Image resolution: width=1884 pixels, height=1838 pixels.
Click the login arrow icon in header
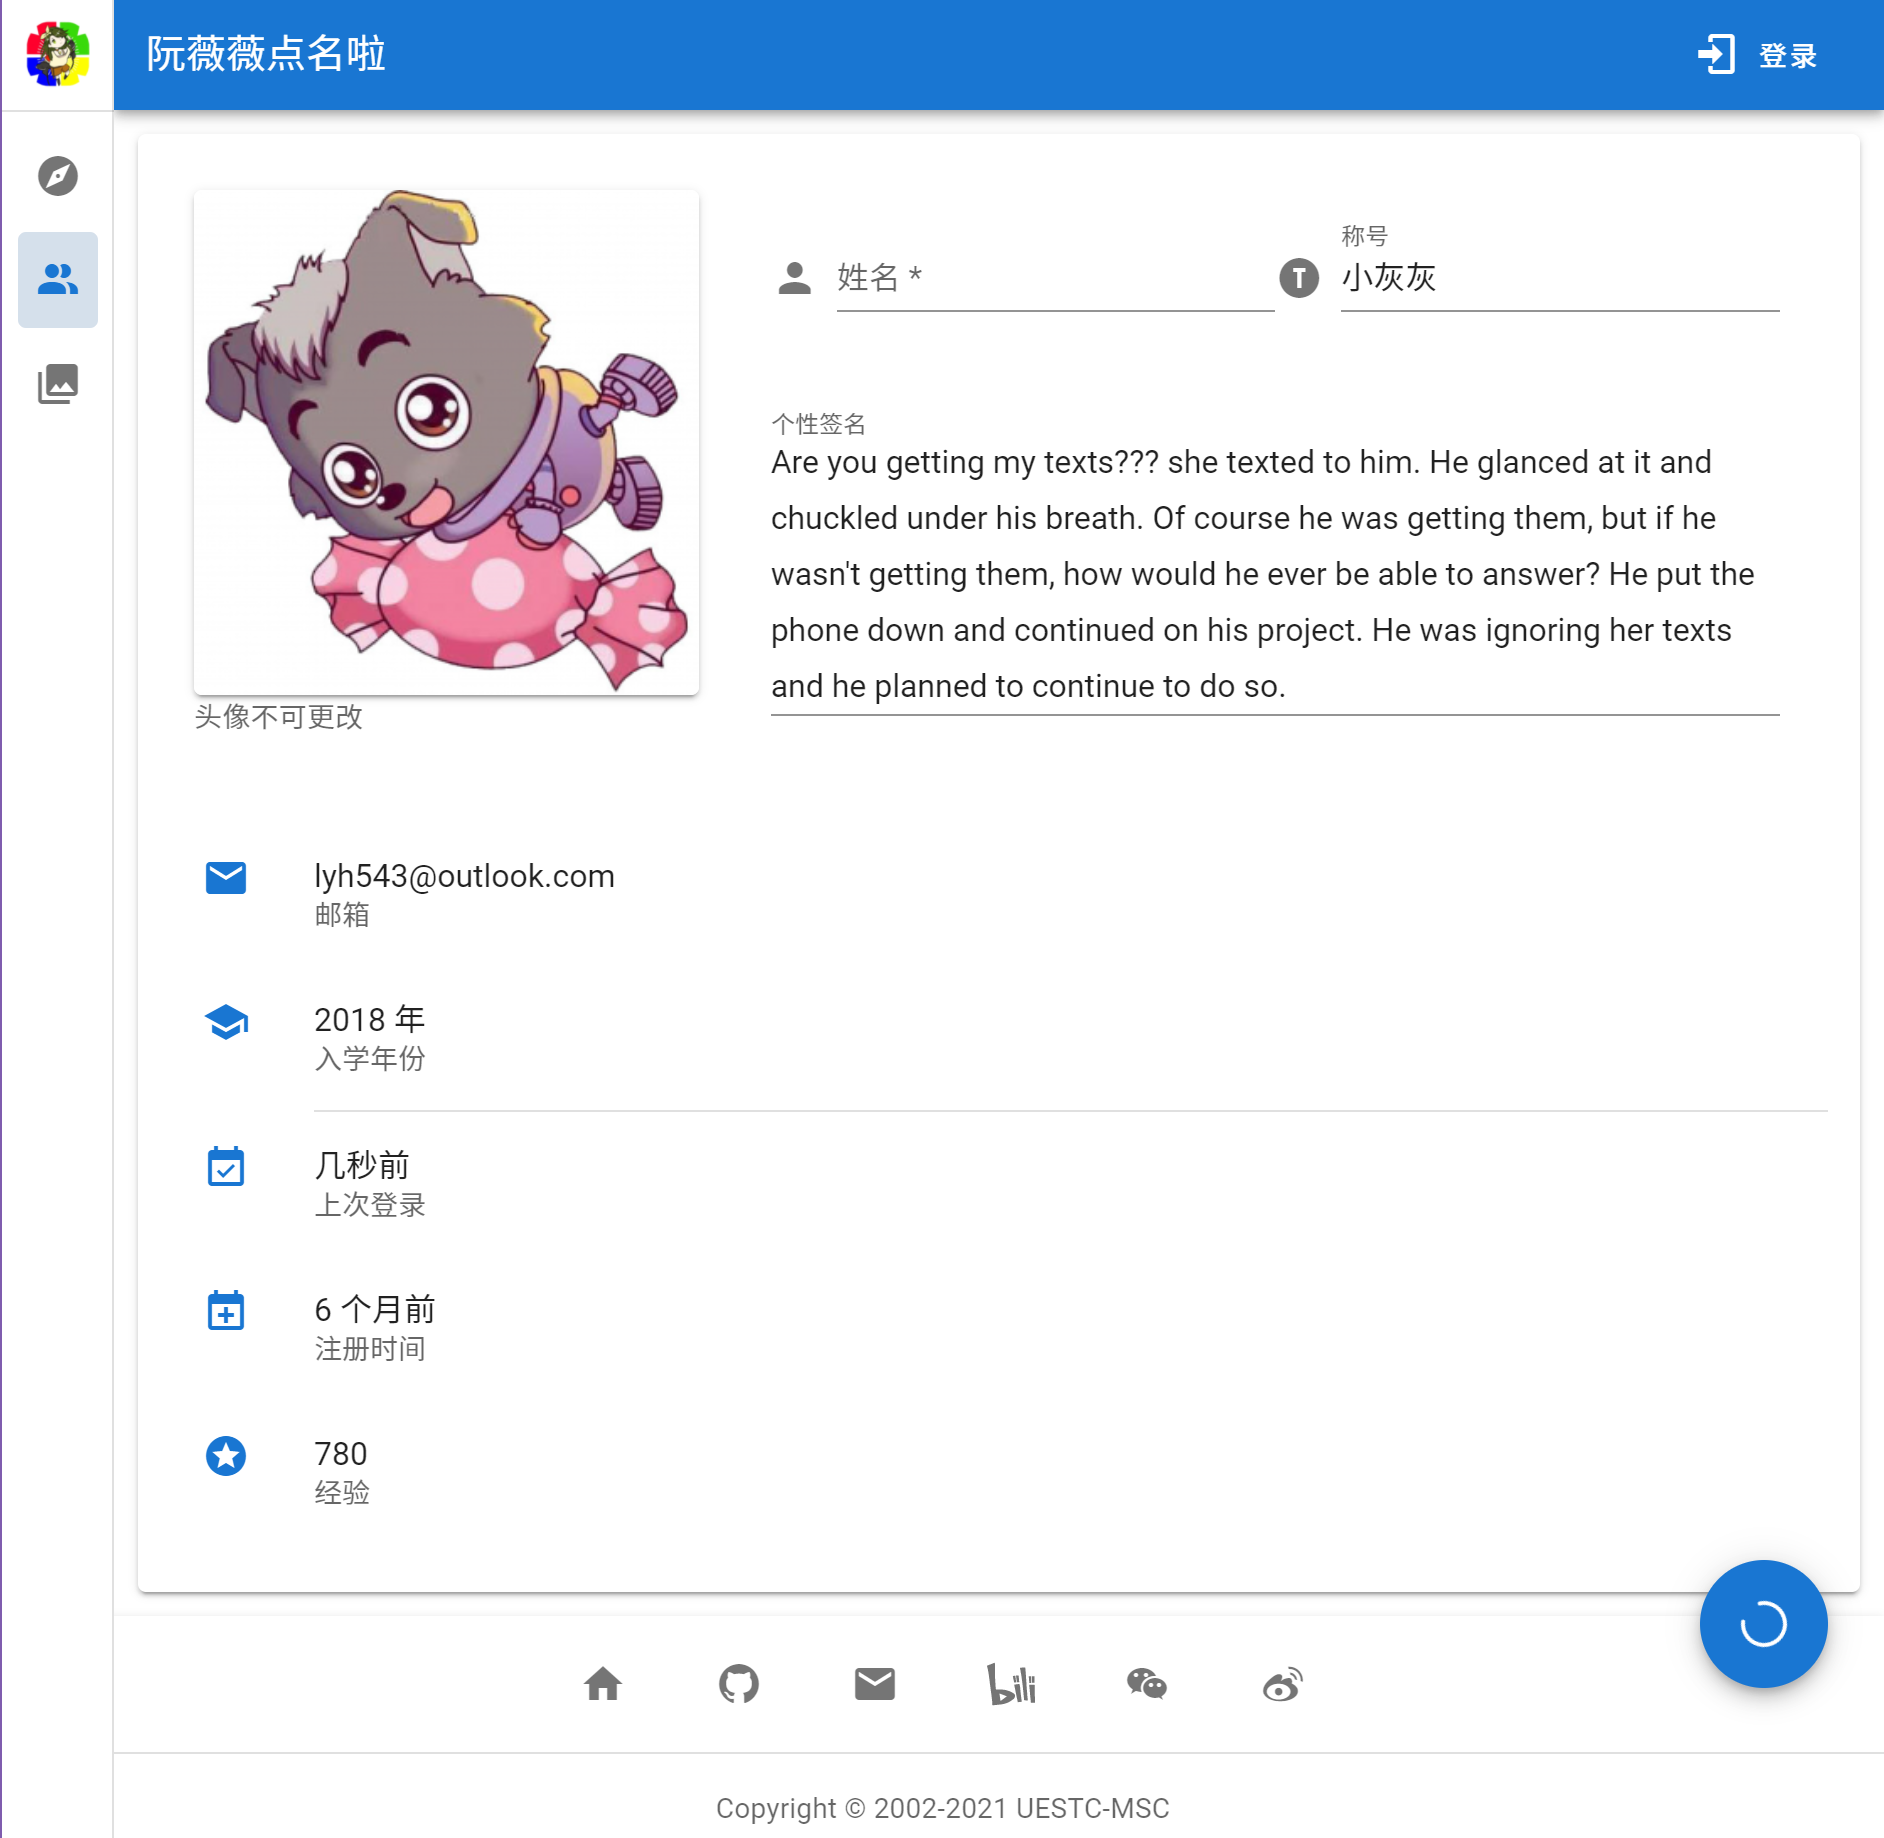point(1716,55)
